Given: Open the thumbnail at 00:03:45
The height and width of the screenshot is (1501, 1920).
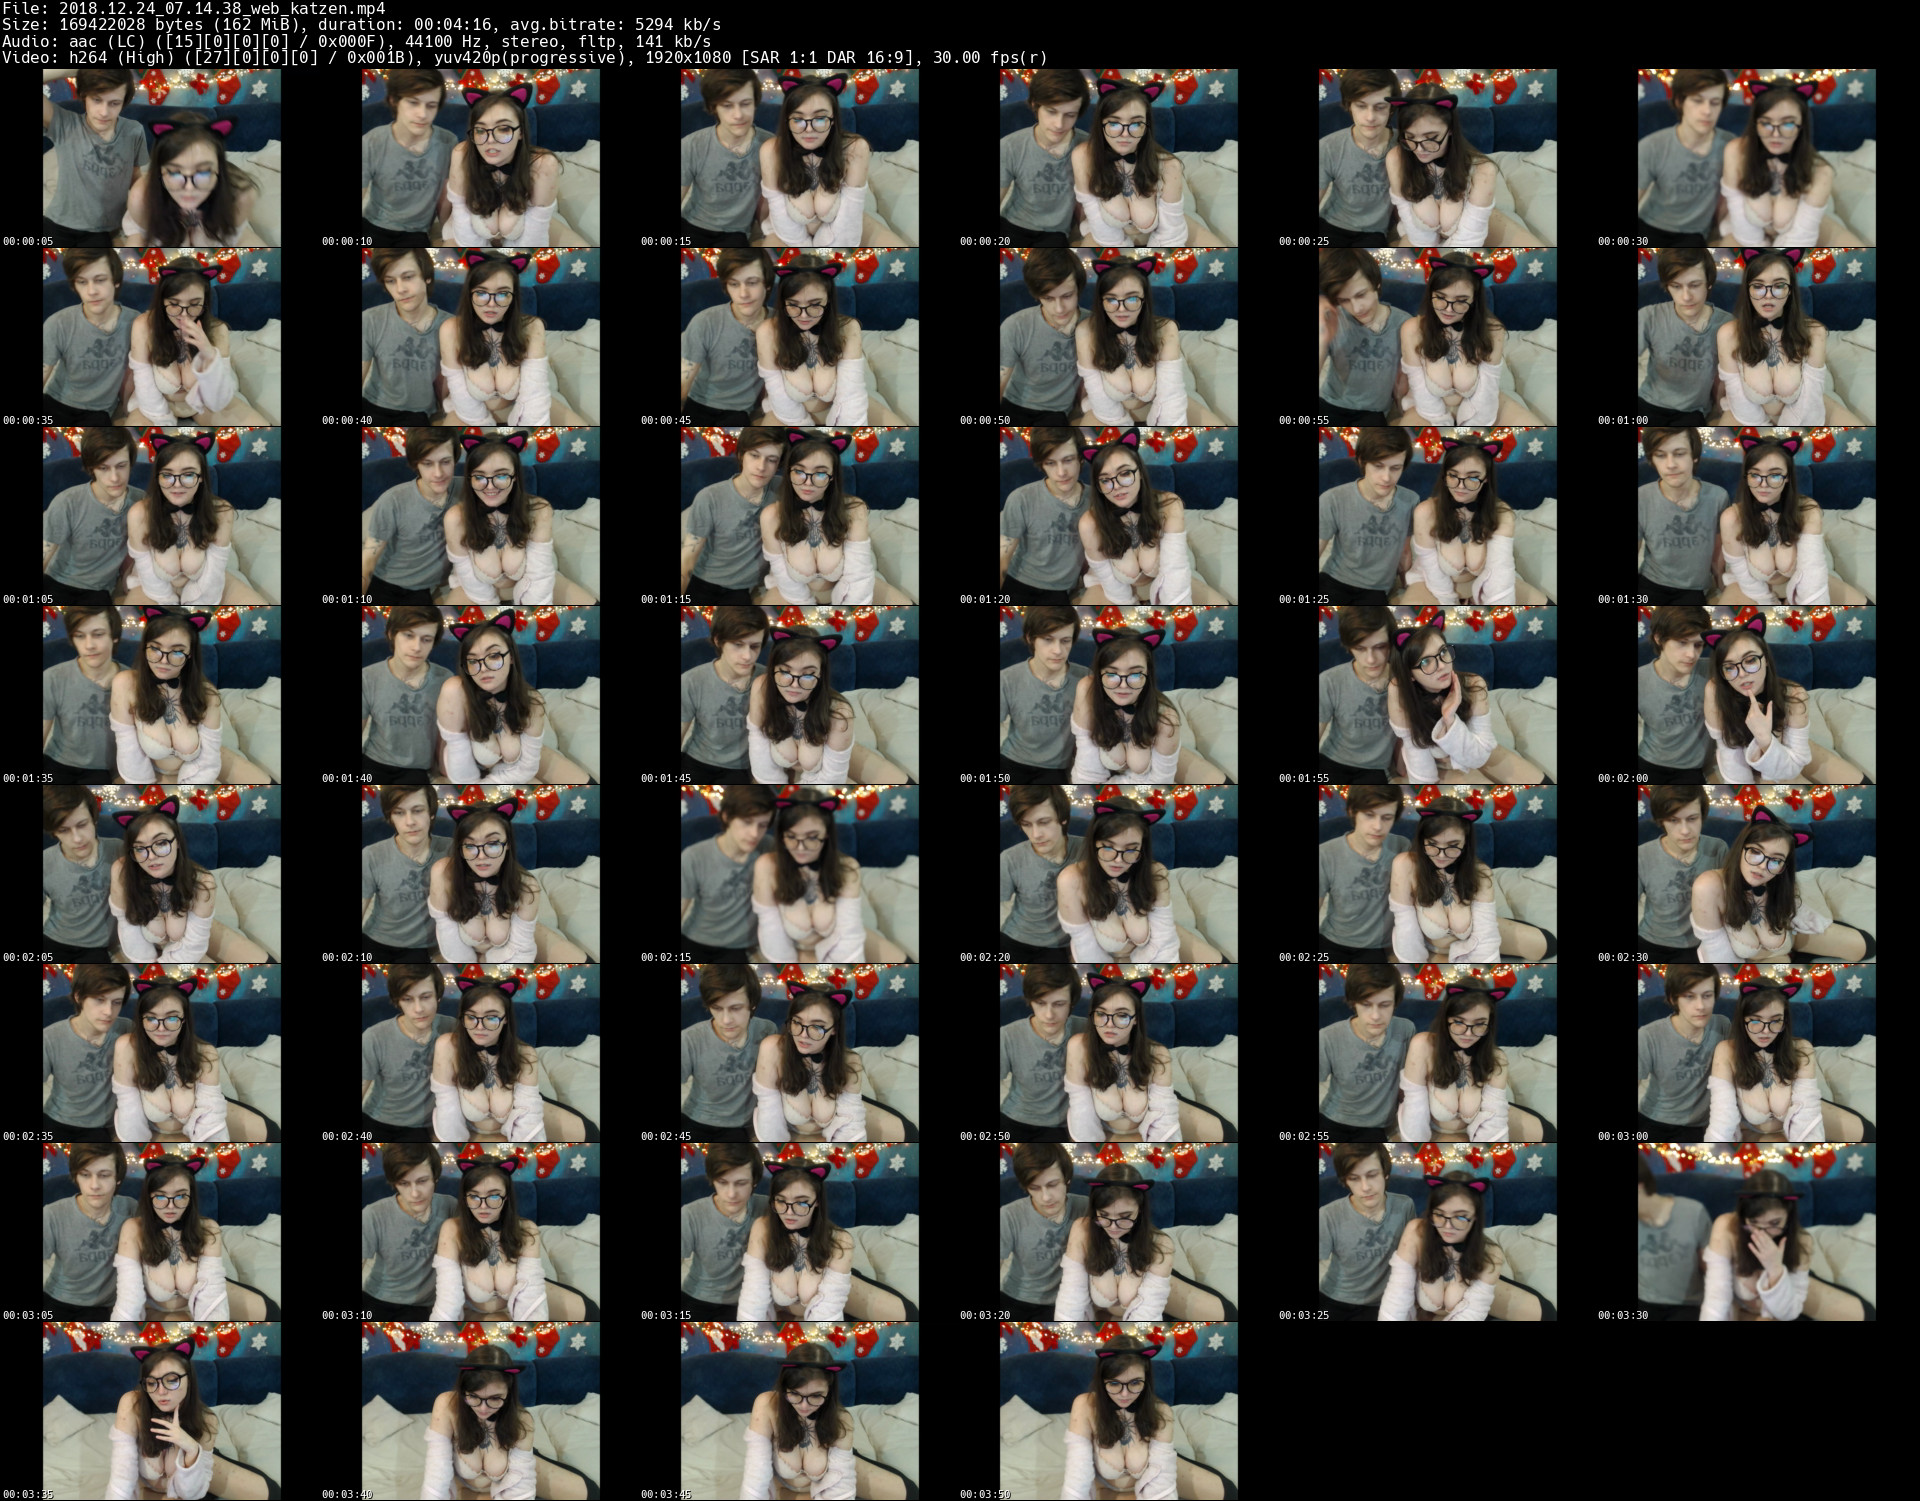Looking at the screenshot, I should tap(799, 1411).
